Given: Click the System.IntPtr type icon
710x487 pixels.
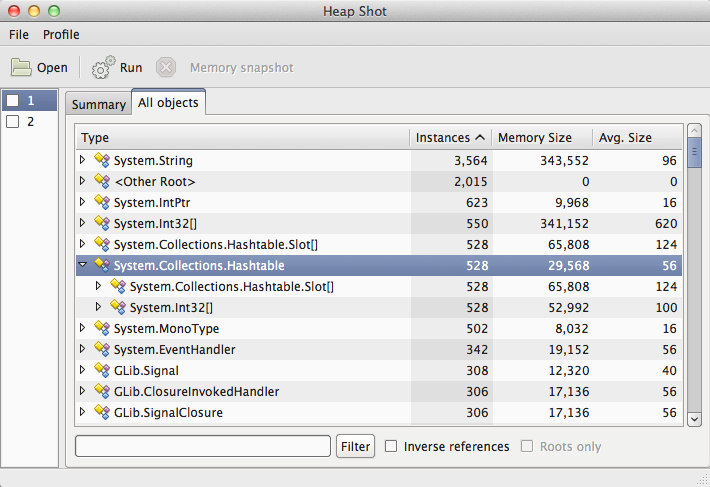Looking at the screenshot, I should click(x=101, y=202).
